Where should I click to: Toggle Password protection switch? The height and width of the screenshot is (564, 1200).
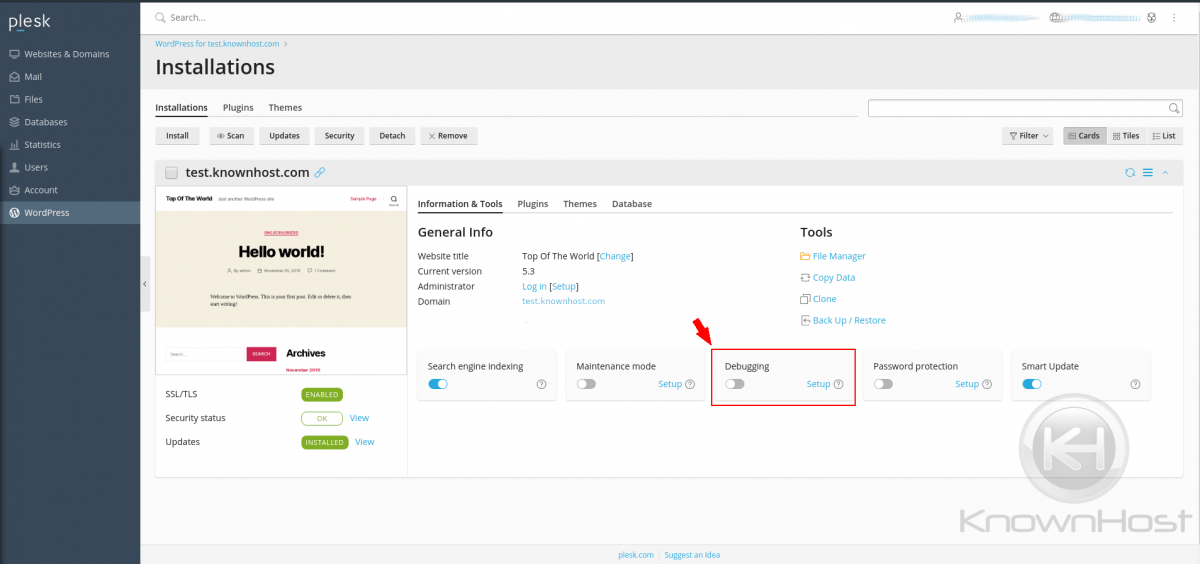(883, 384)
